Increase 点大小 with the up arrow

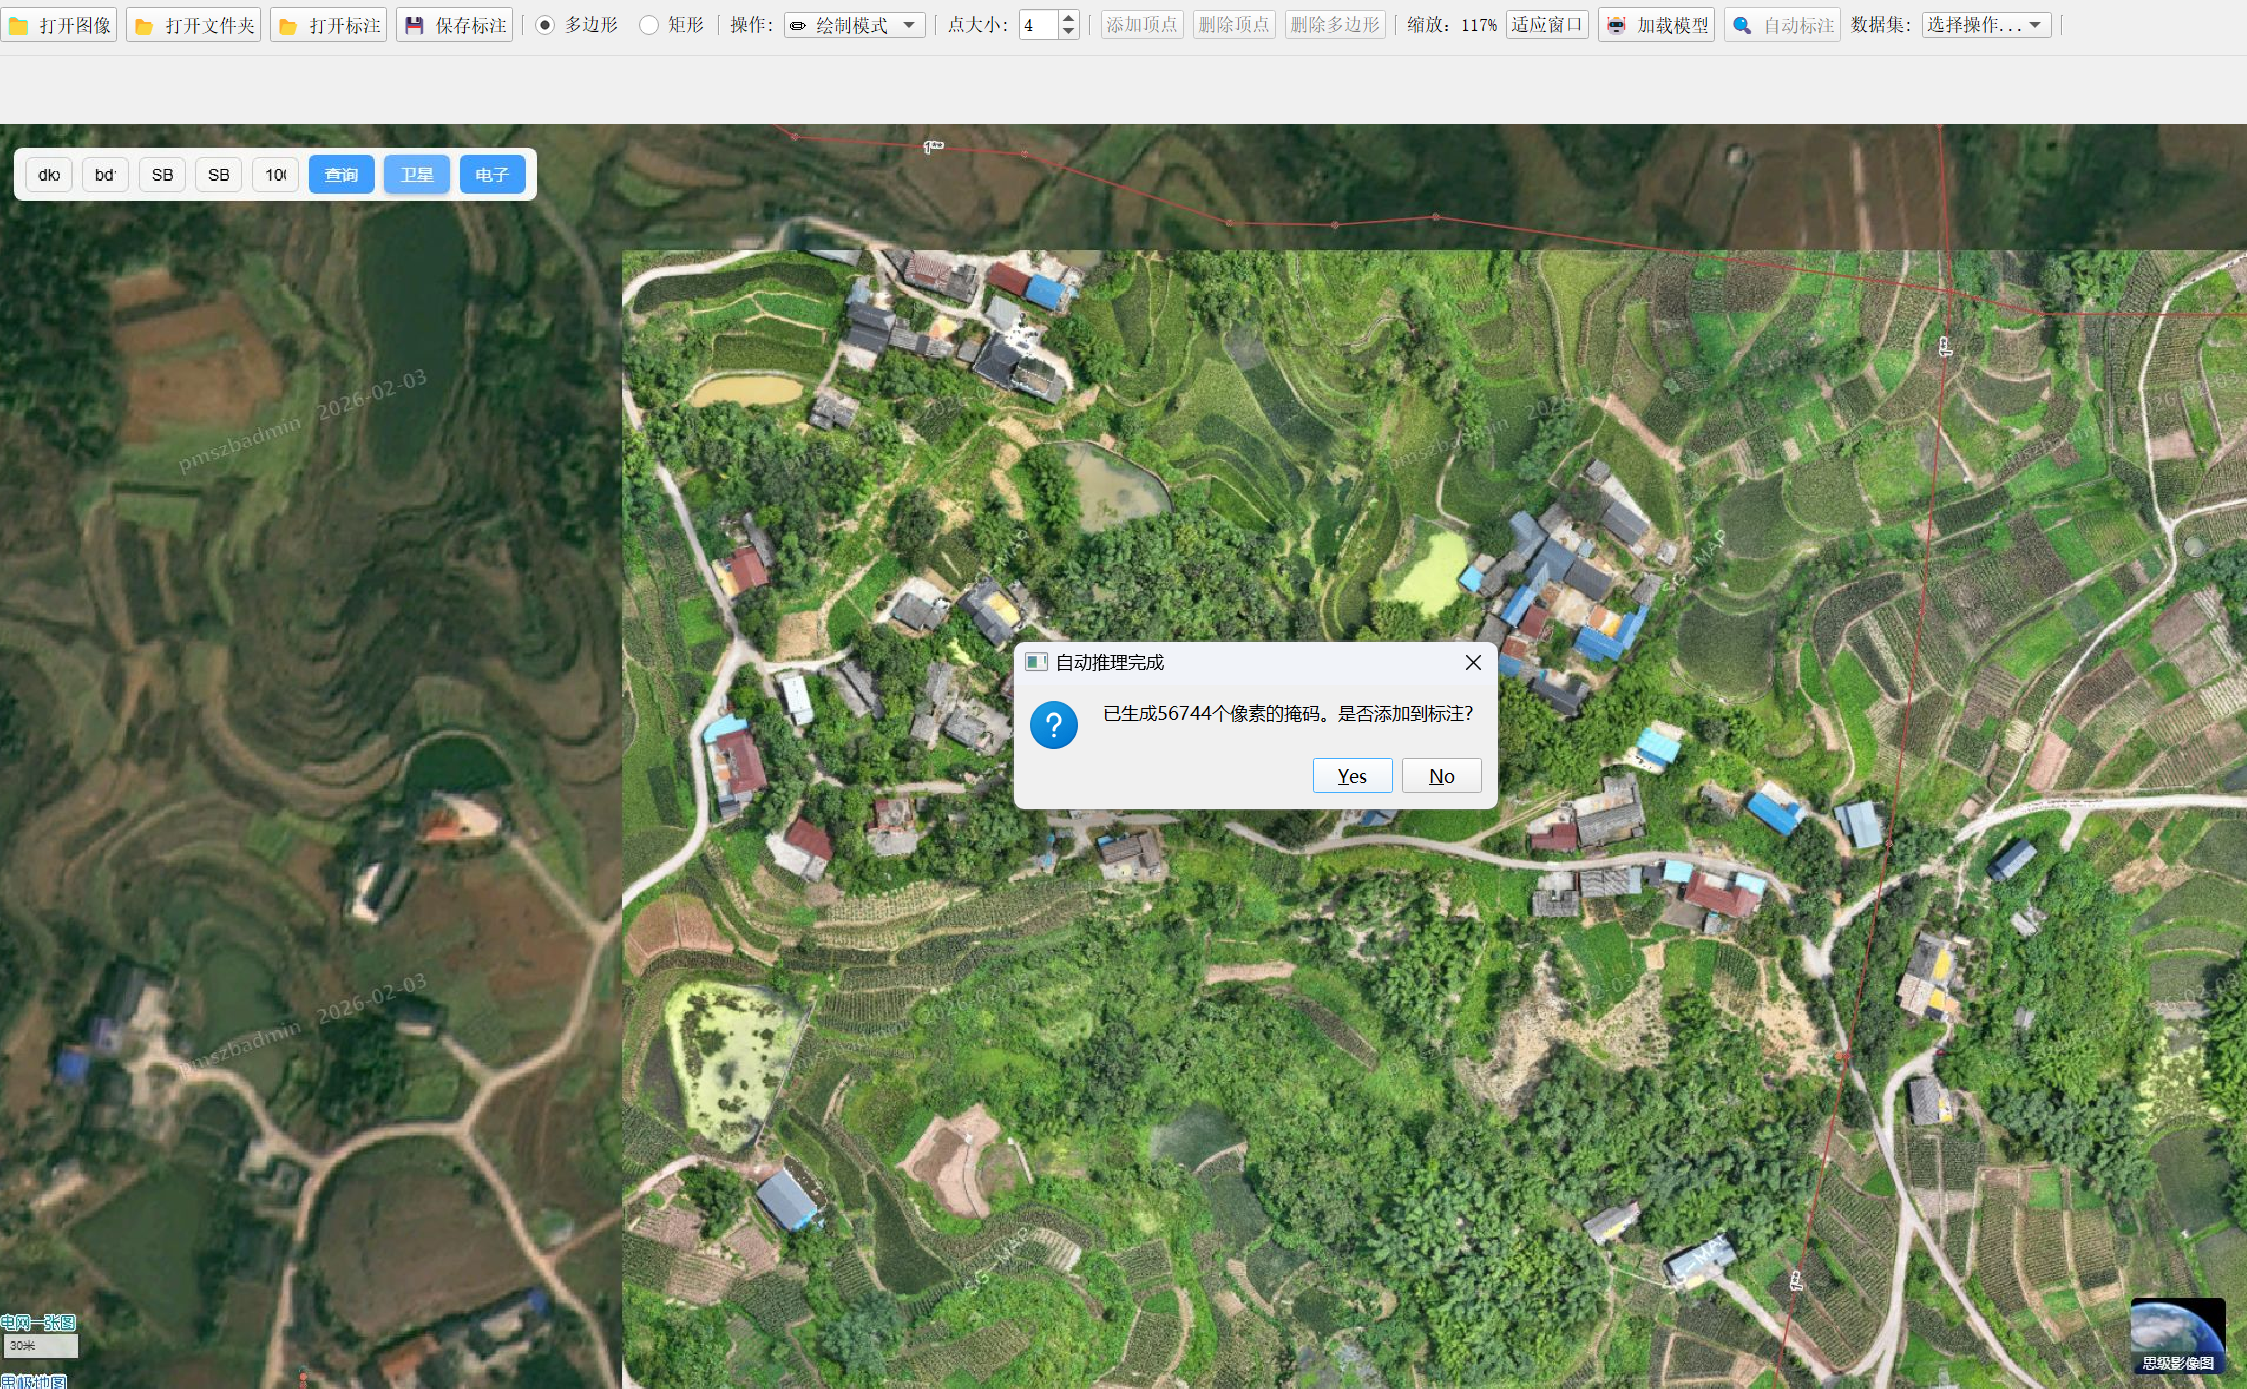pyautogui.click(x=1069, y=17)
